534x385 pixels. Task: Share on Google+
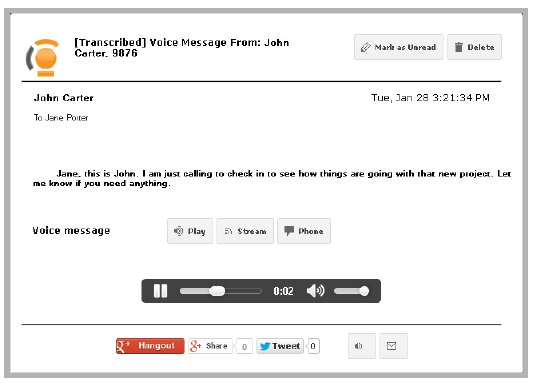[210, 346]
